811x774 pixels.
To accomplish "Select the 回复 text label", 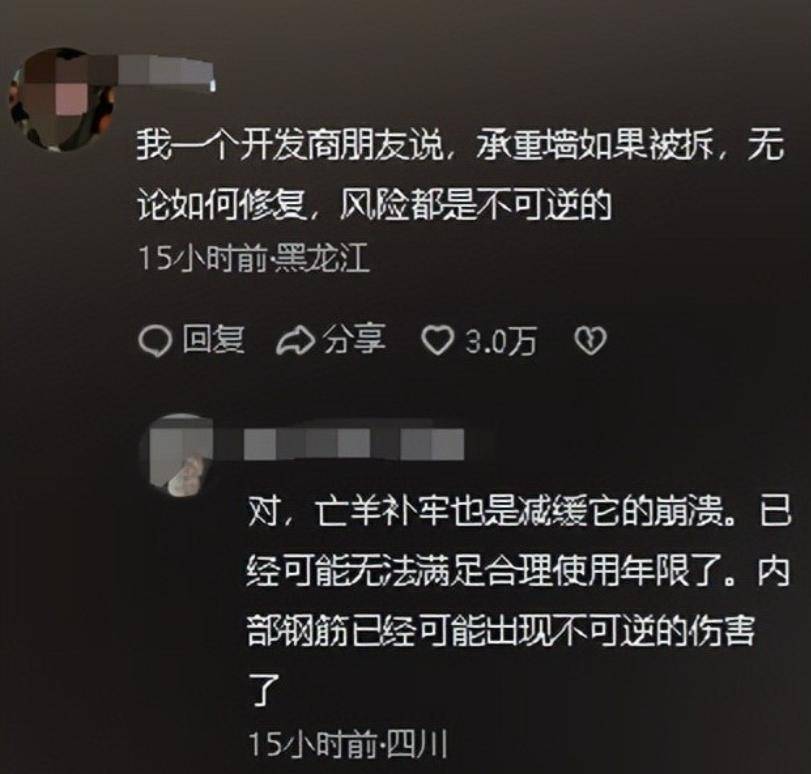I will tap(213, 340).
